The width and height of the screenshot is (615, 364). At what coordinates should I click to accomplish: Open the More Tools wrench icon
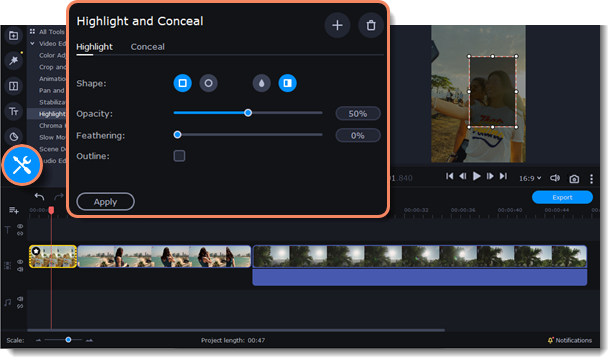22,165
